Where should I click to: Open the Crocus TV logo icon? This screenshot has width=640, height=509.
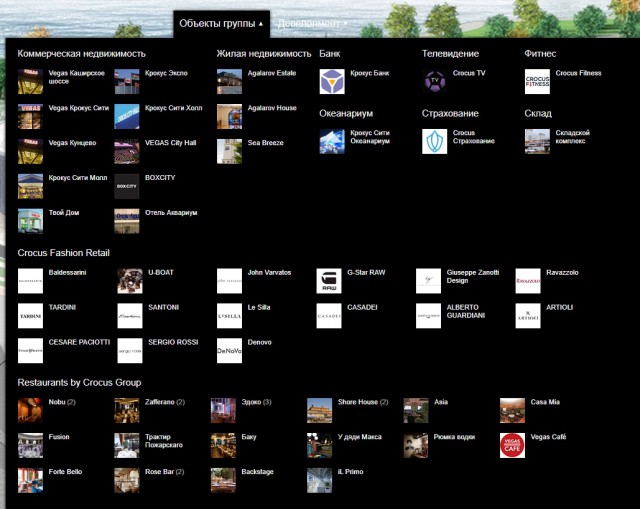pos(435,82)
